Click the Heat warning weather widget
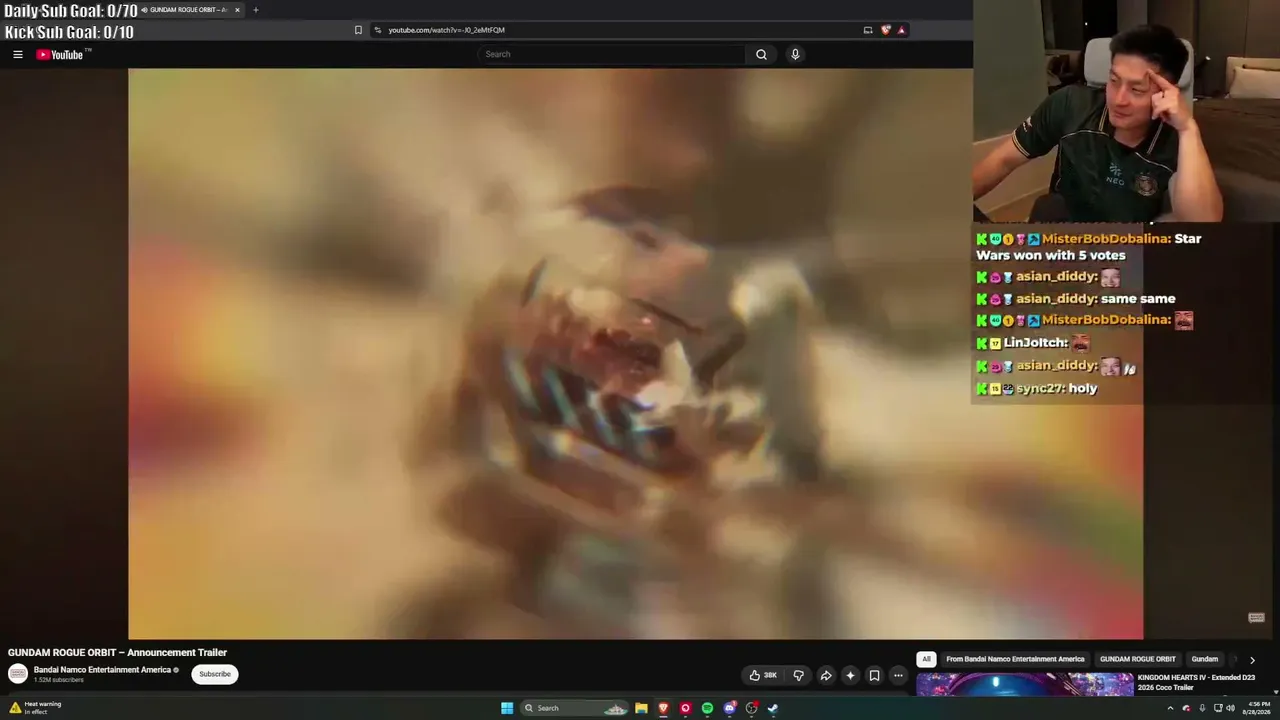 (35, 707)
